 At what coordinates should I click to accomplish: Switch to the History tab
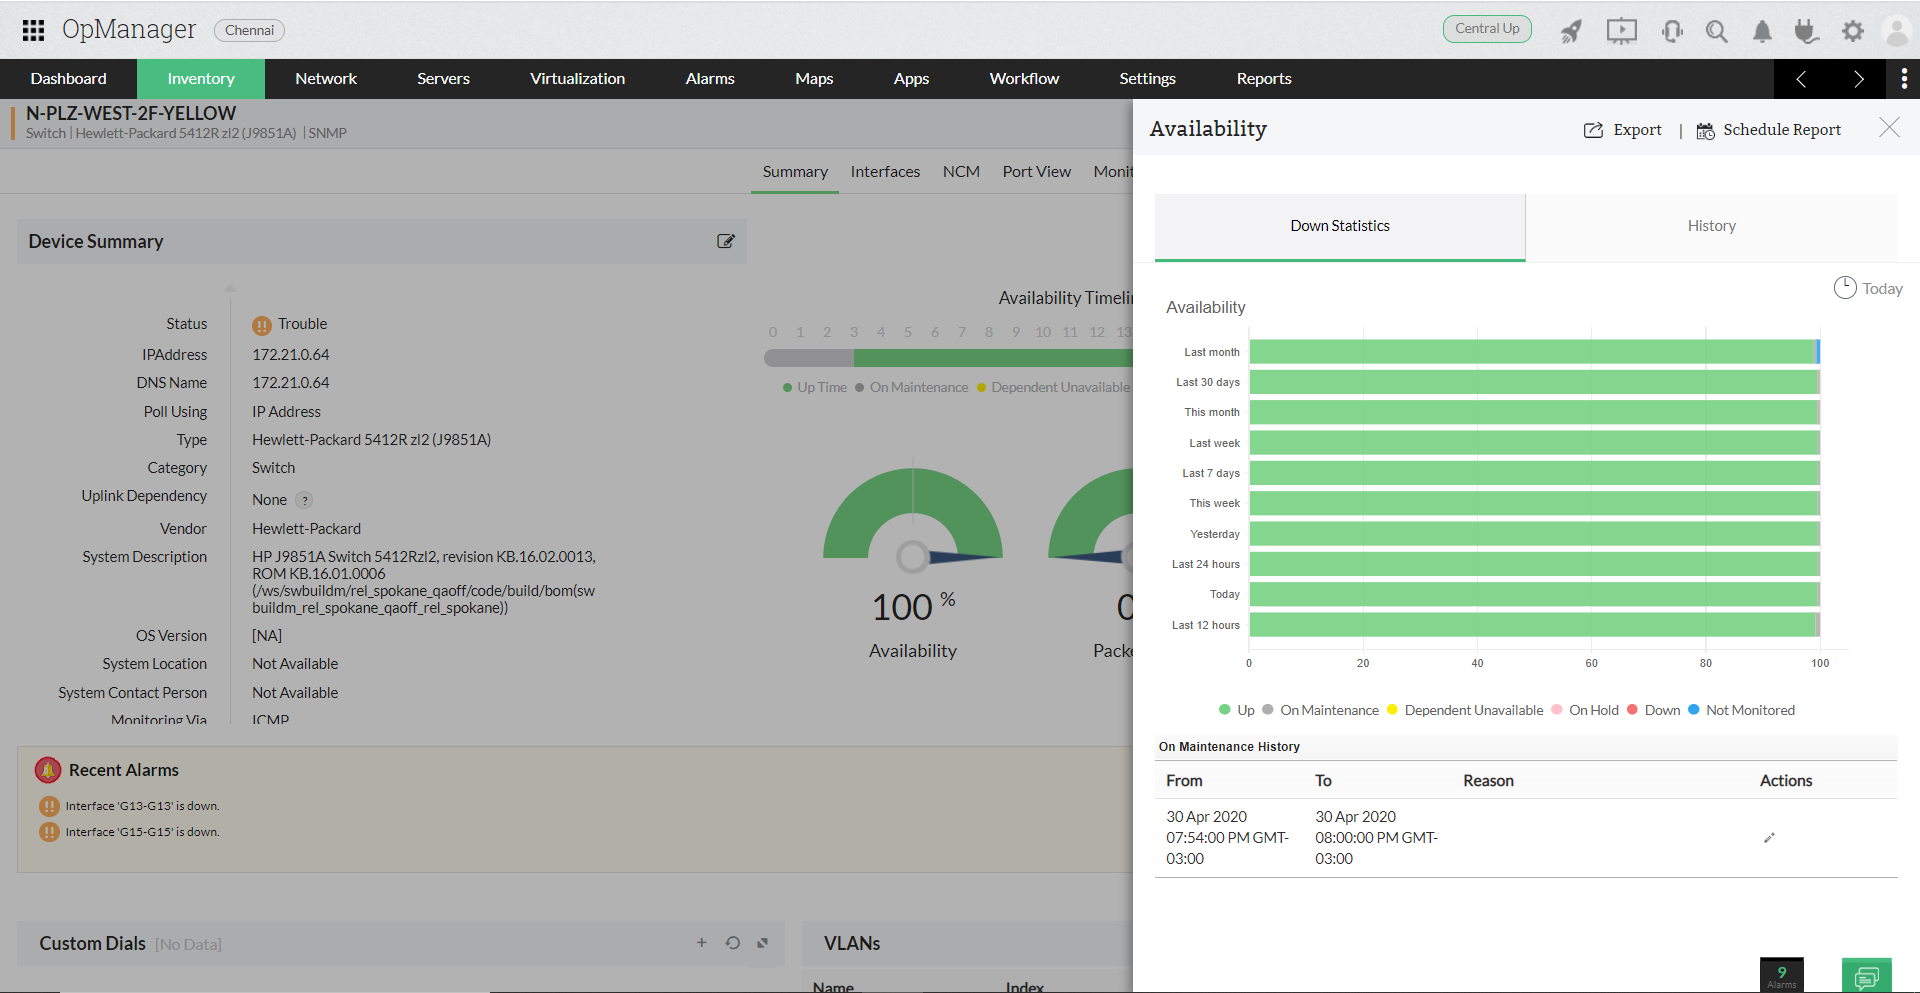point(1711,226)
